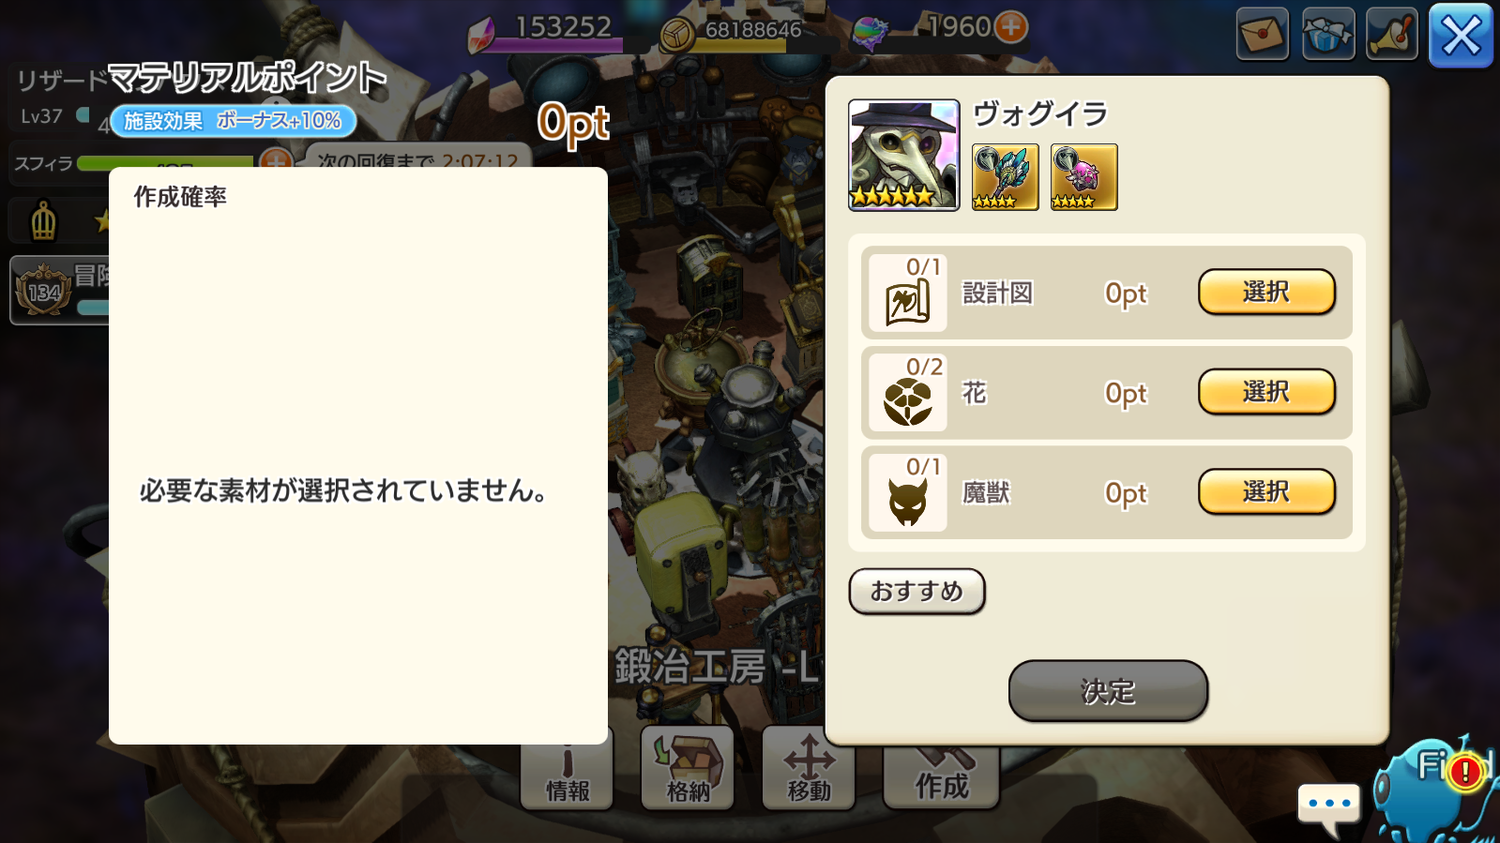Viewport: 1500px width, 843px height.
Task: Open the horn announcement icon
Action: (1392, 34)
